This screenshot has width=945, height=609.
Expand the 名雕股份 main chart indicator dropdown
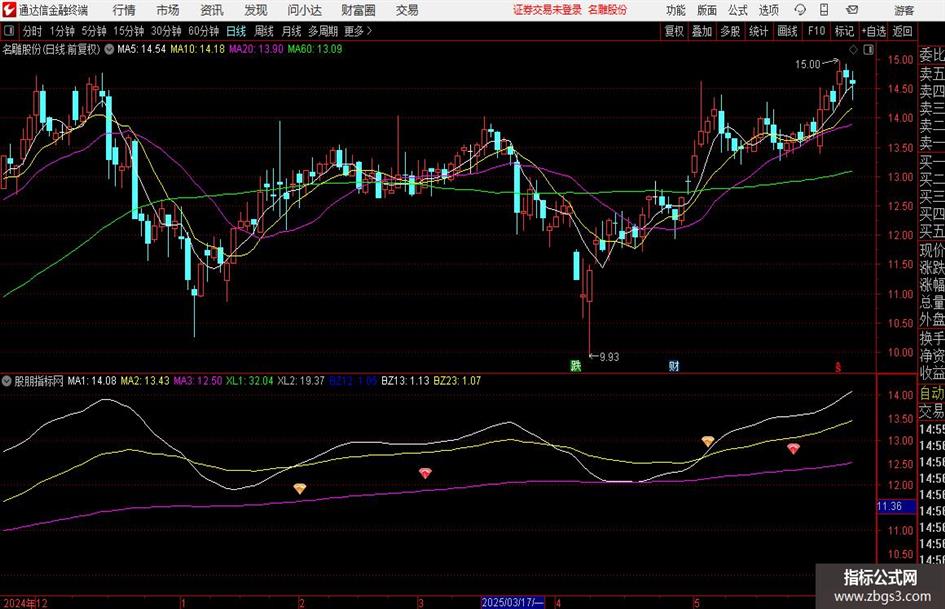[109, 49]
